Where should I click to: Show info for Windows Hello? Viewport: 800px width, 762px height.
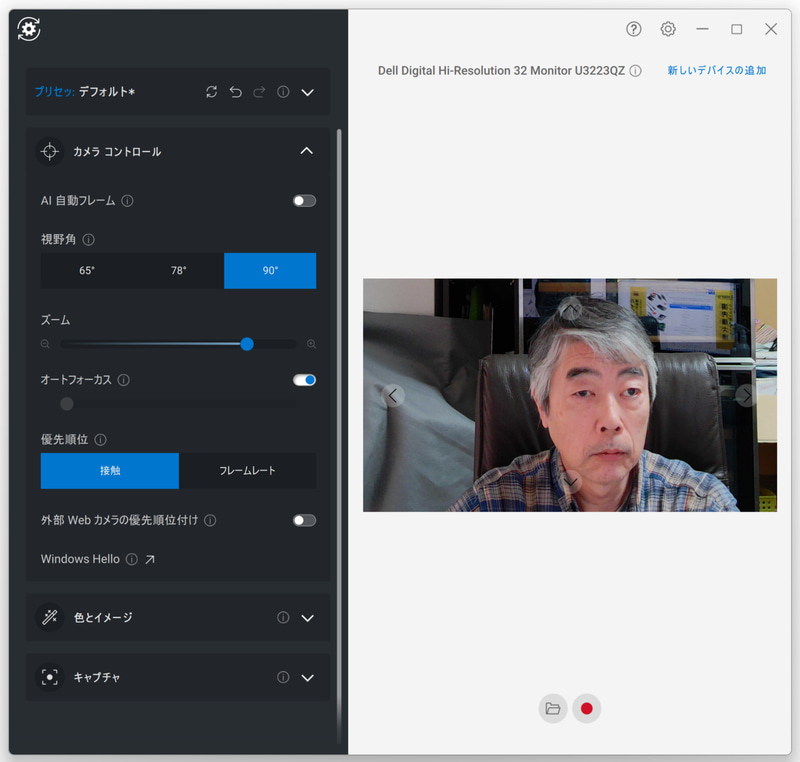[x=132, y=560]
